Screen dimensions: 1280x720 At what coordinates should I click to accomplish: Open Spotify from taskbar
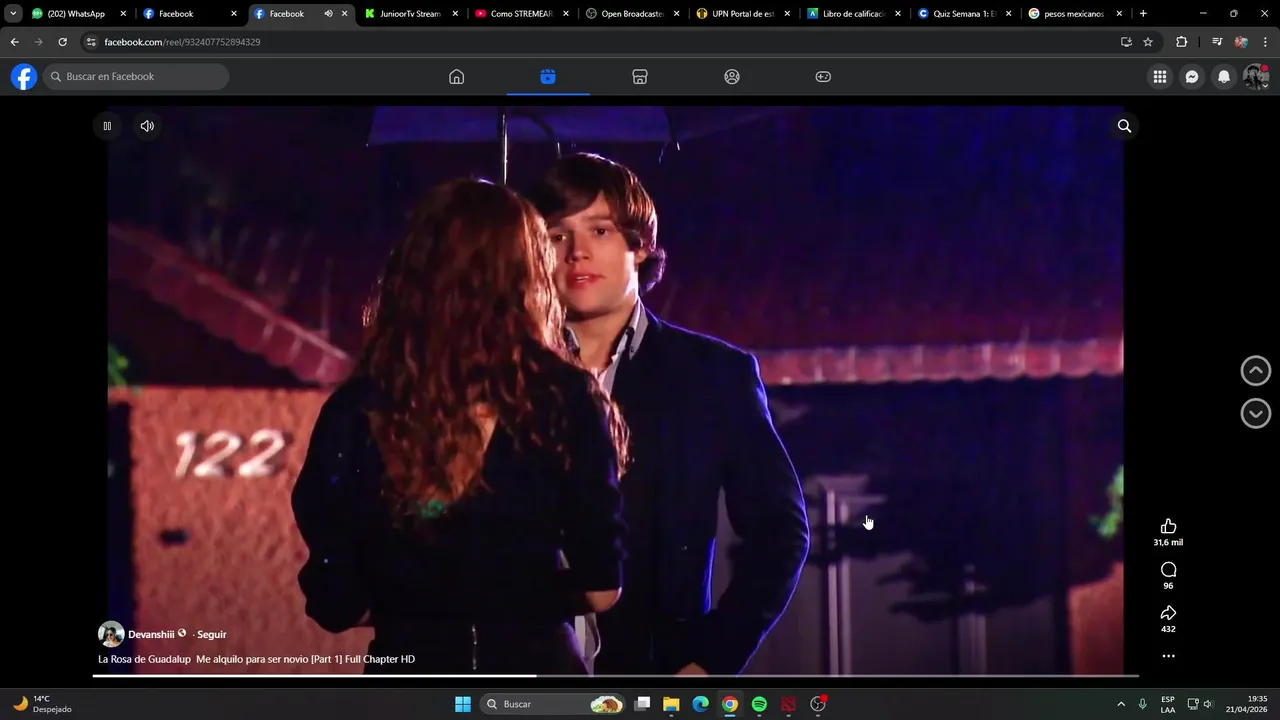tap(759, 704)
